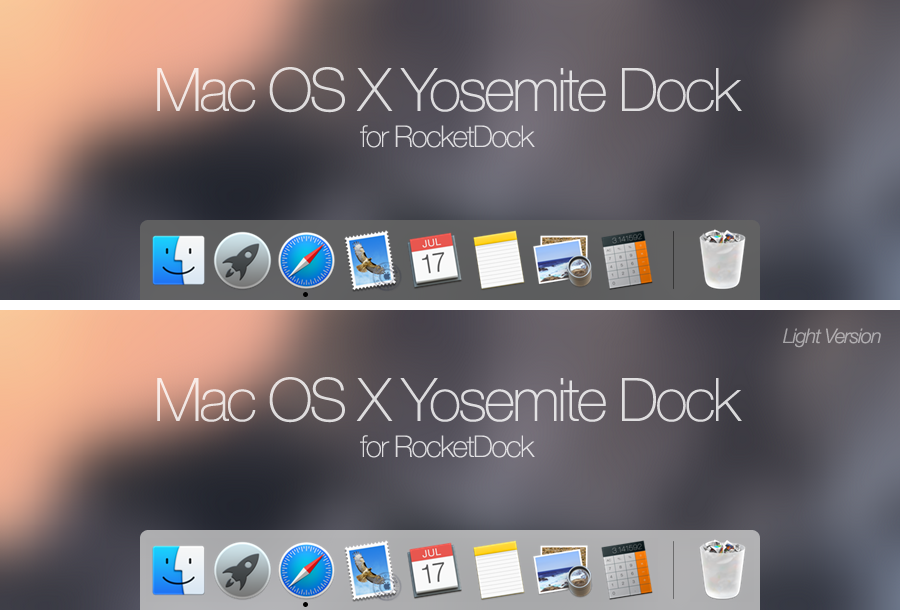The image size is (900, 610).
Task: Click the upper 'Mac OS X Yosemite Dock' title
Action: coord(448,91)
